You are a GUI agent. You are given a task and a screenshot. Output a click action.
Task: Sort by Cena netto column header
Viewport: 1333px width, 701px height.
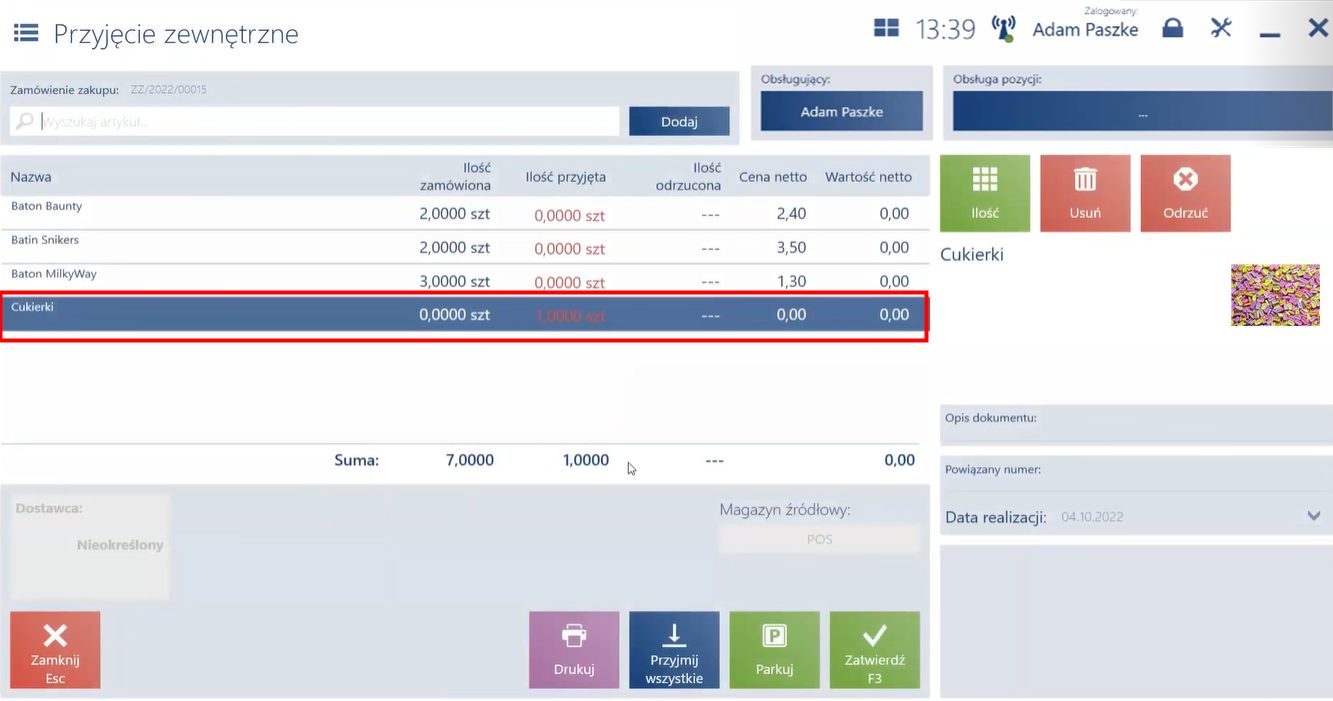tap(773, 177)
